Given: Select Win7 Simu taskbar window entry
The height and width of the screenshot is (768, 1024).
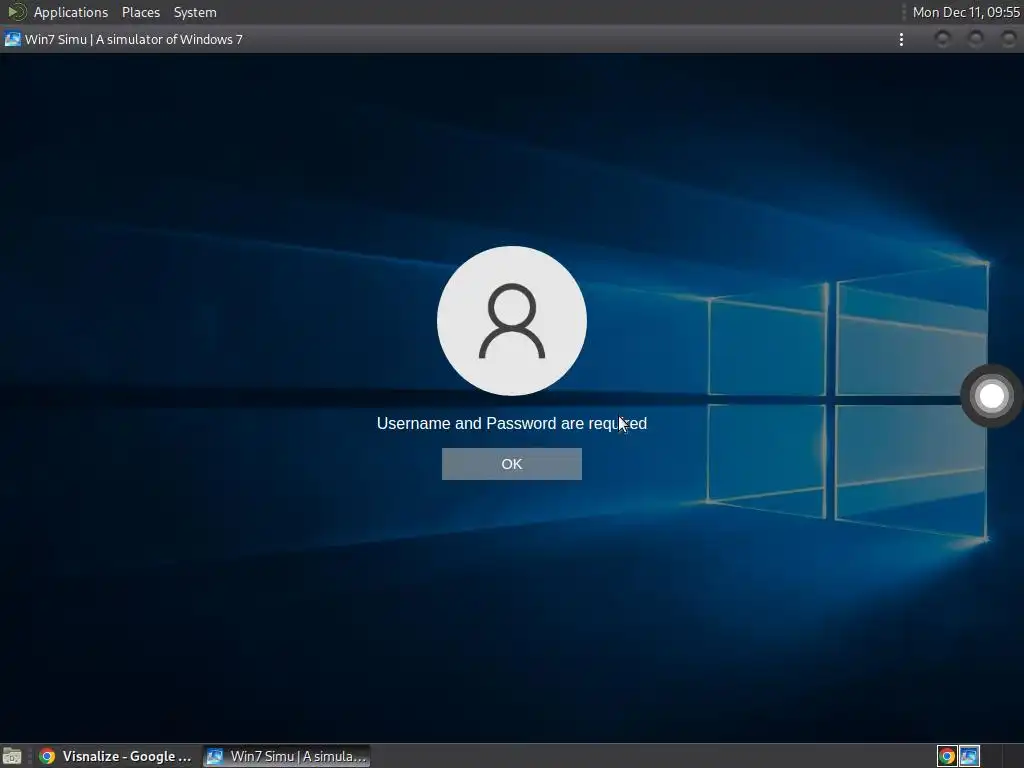Looking at the screenshot, I should point(287,756).
